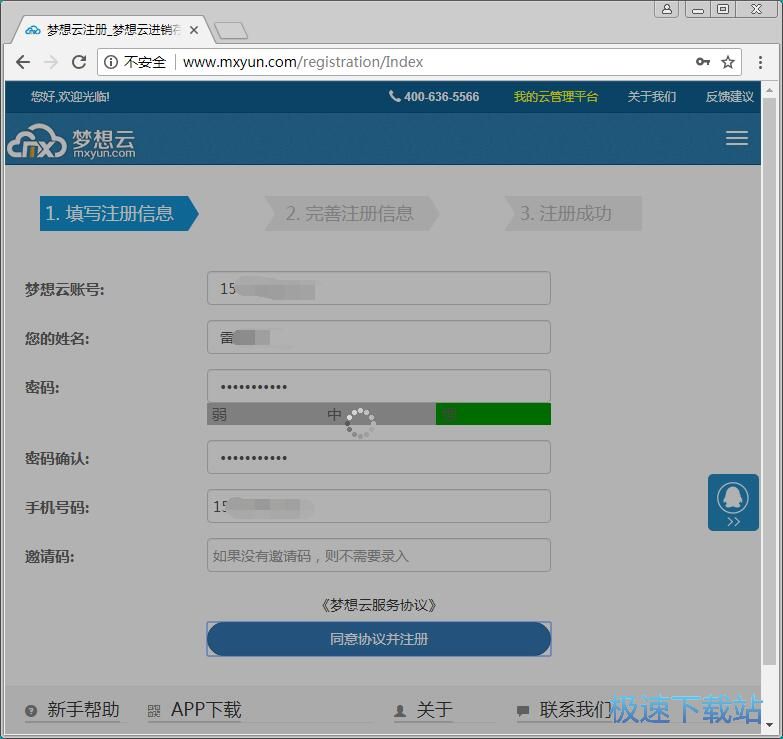
Task: Open saved password key icon
Action: pyautogui.click(x=703, y=62)
